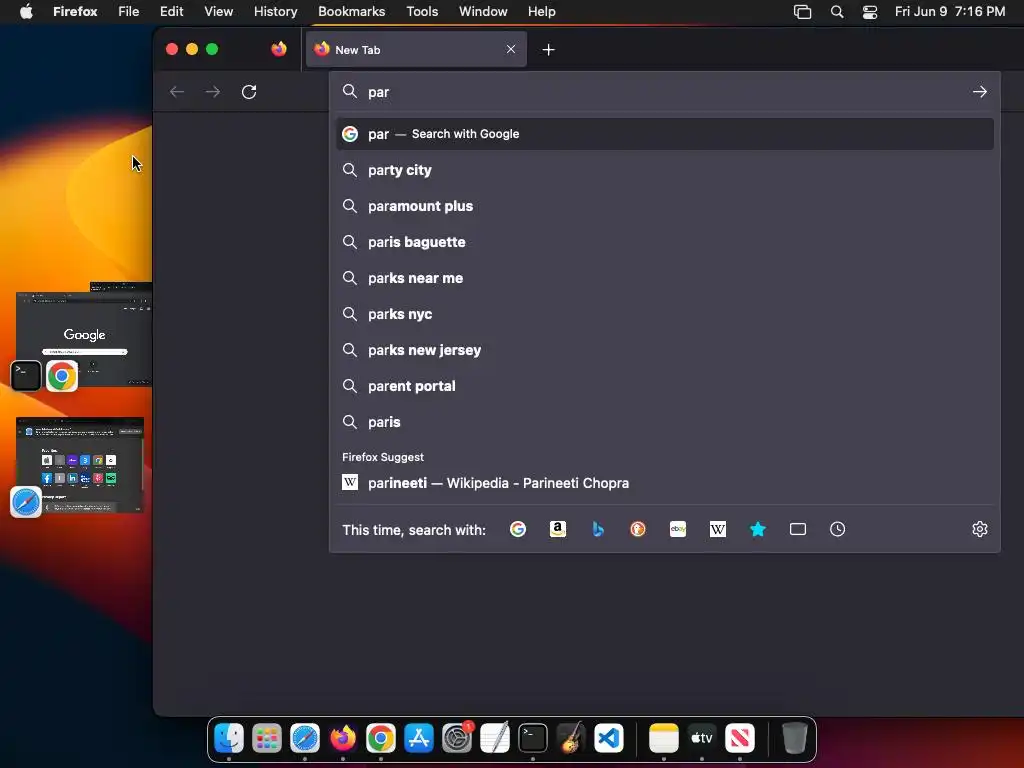Viewport: 1024px width, 768px height.
Task: Open Finder from the Dock
Action: point(229,738)
